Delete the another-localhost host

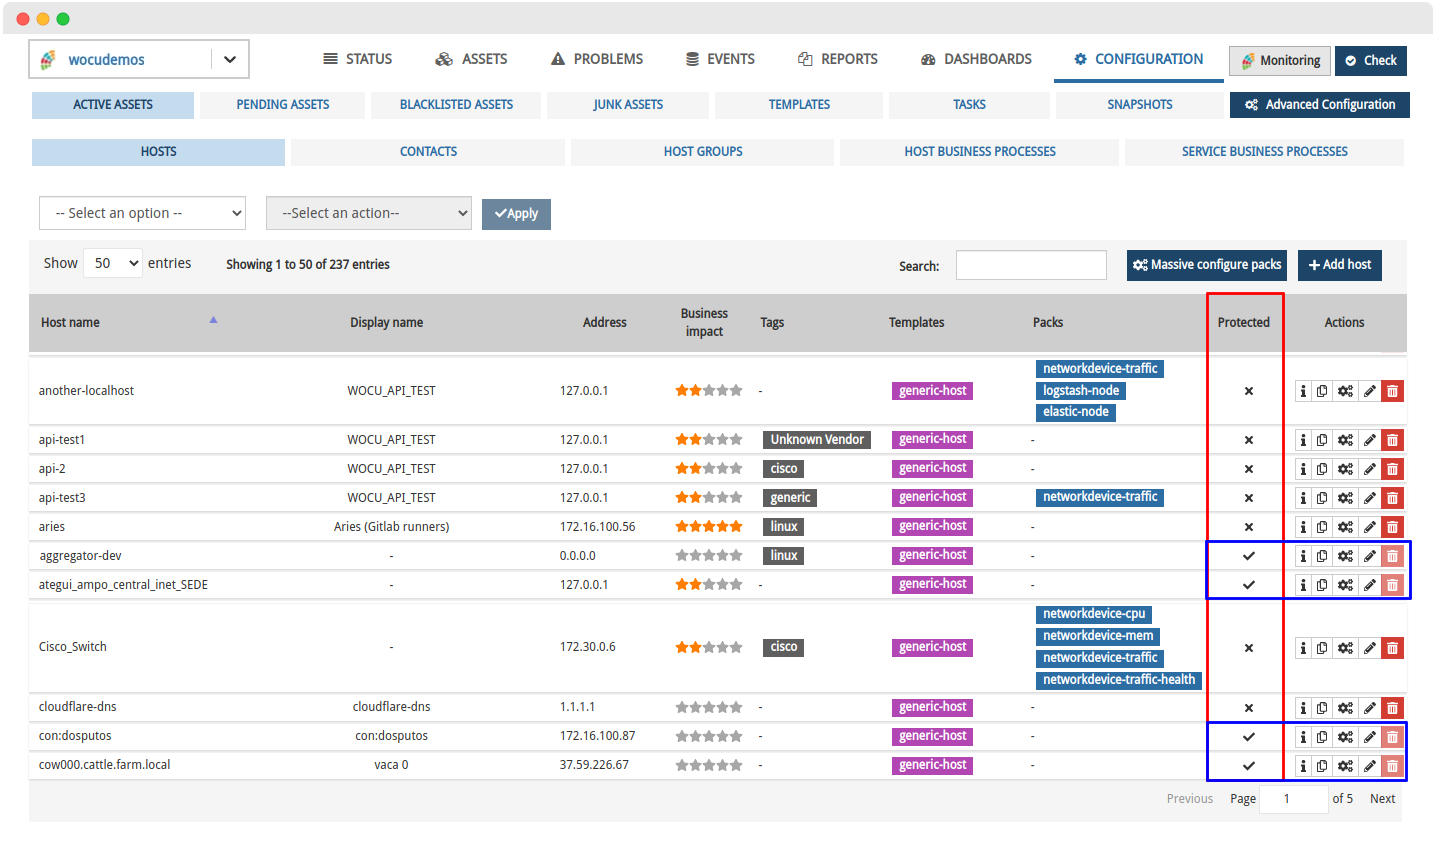click(x=1392, y=391)
